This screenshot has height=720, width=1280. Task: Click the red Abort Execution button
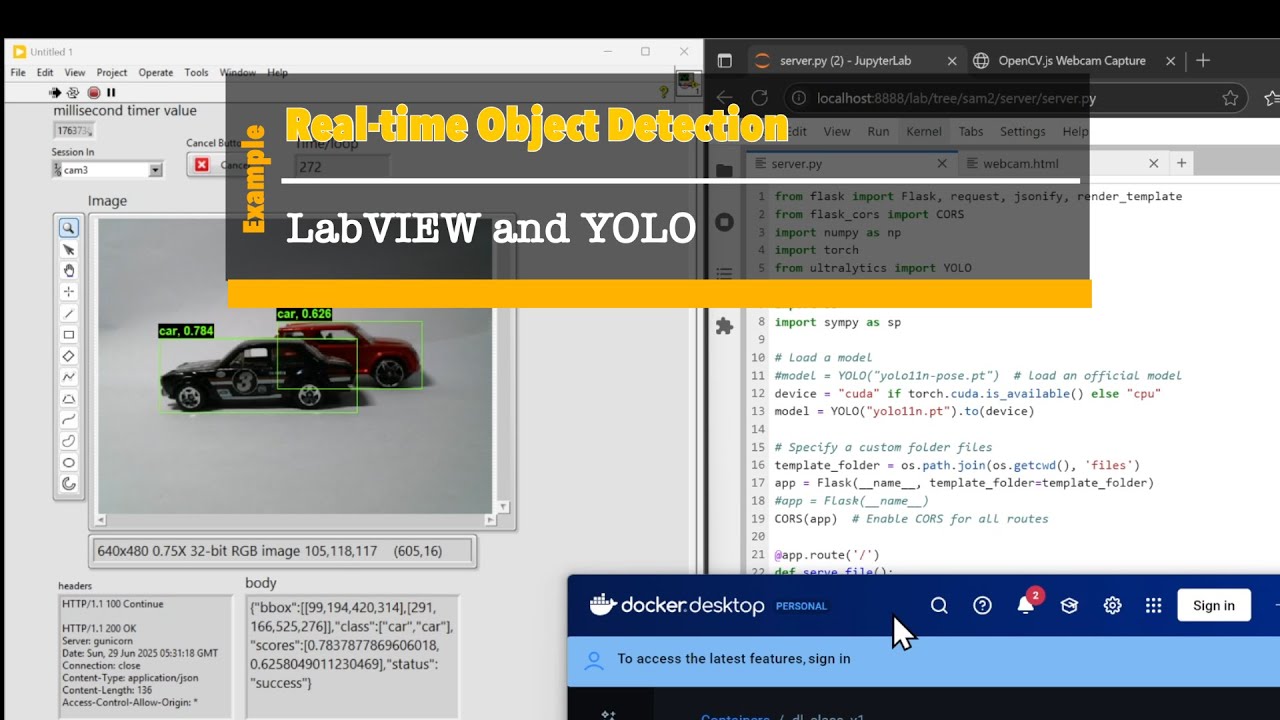tap(93, 92)
